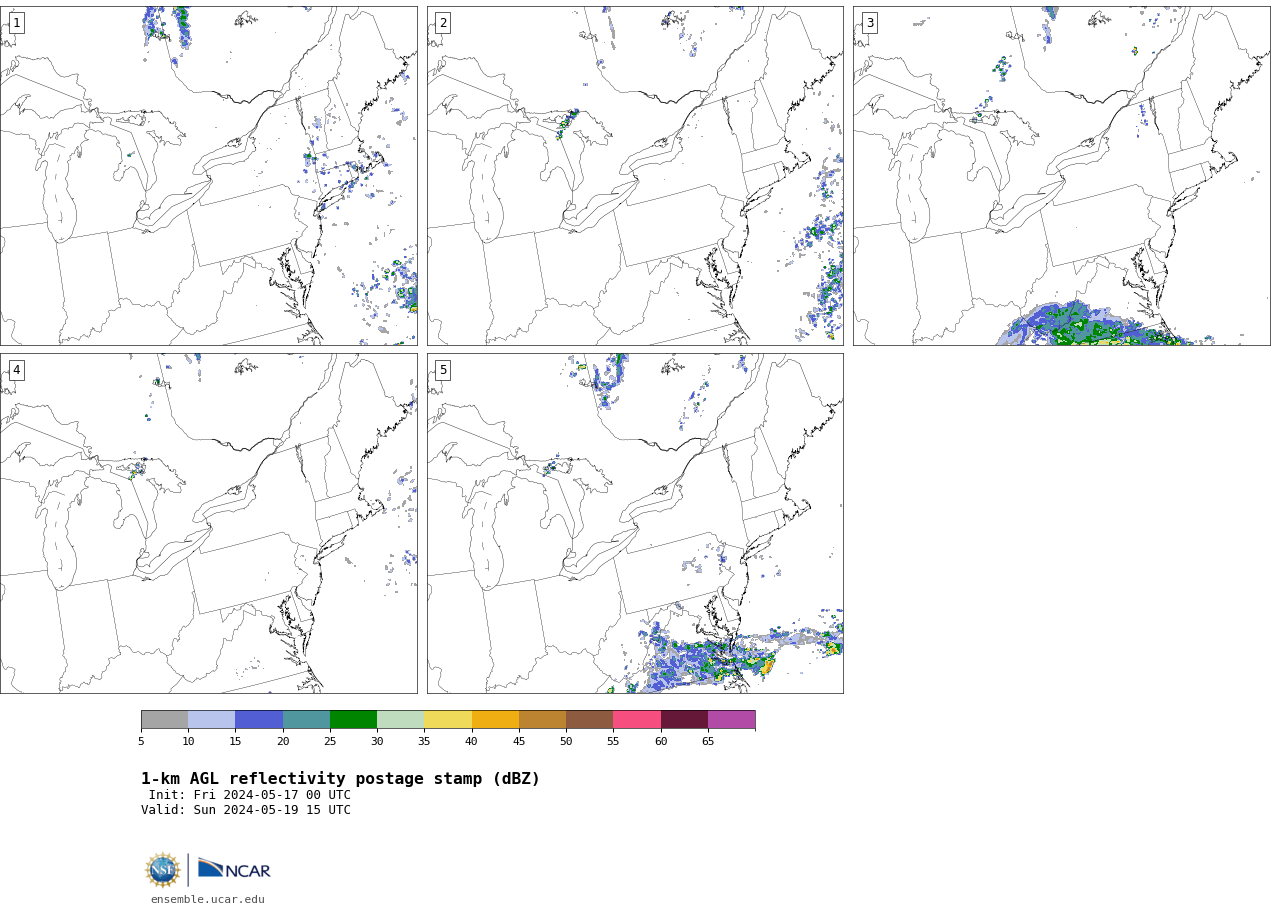Click the dark green 25-30 dBZ swatch
Viewport: 1280px width, 910px height.
(x=353, y=720)
